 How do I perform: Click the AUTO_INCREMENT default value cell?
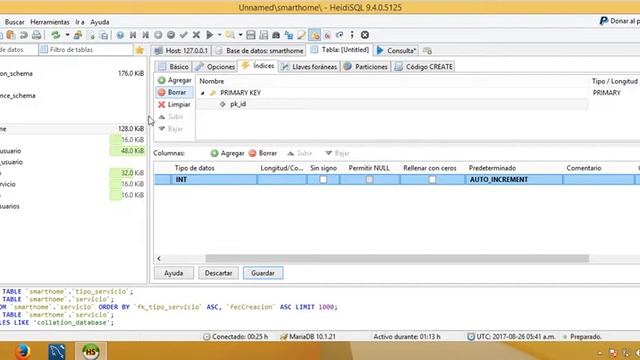pos(513,180)
